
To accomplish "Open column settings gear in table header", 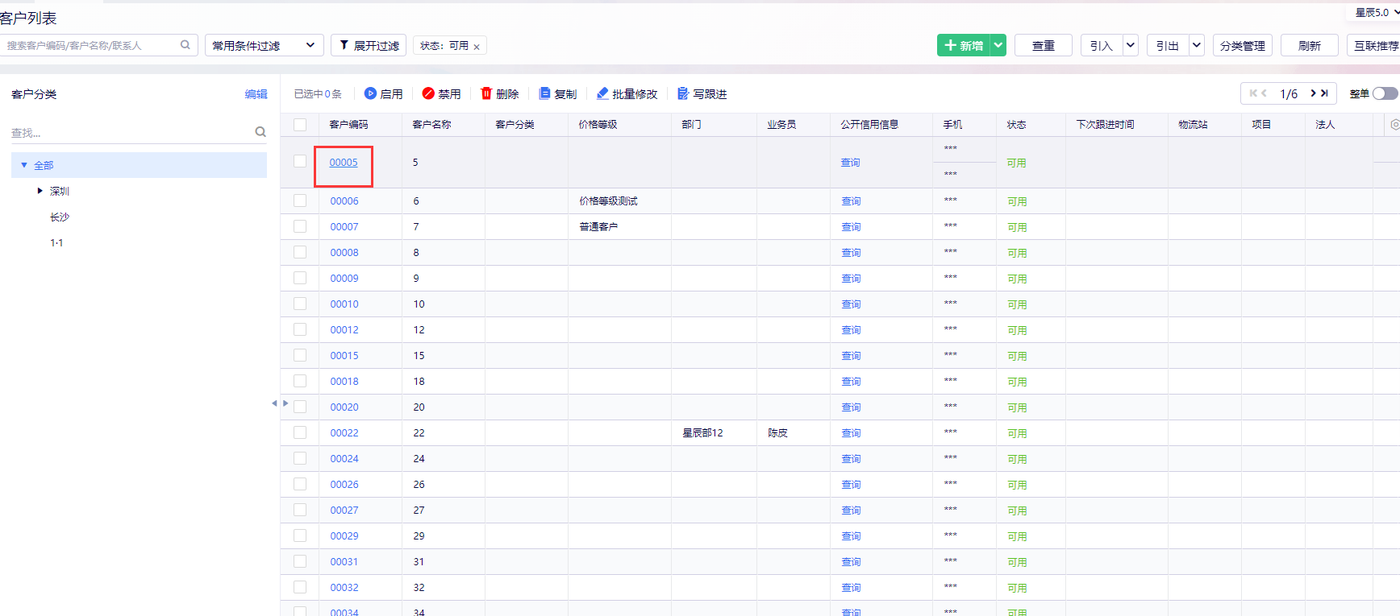I will 1395,124.
